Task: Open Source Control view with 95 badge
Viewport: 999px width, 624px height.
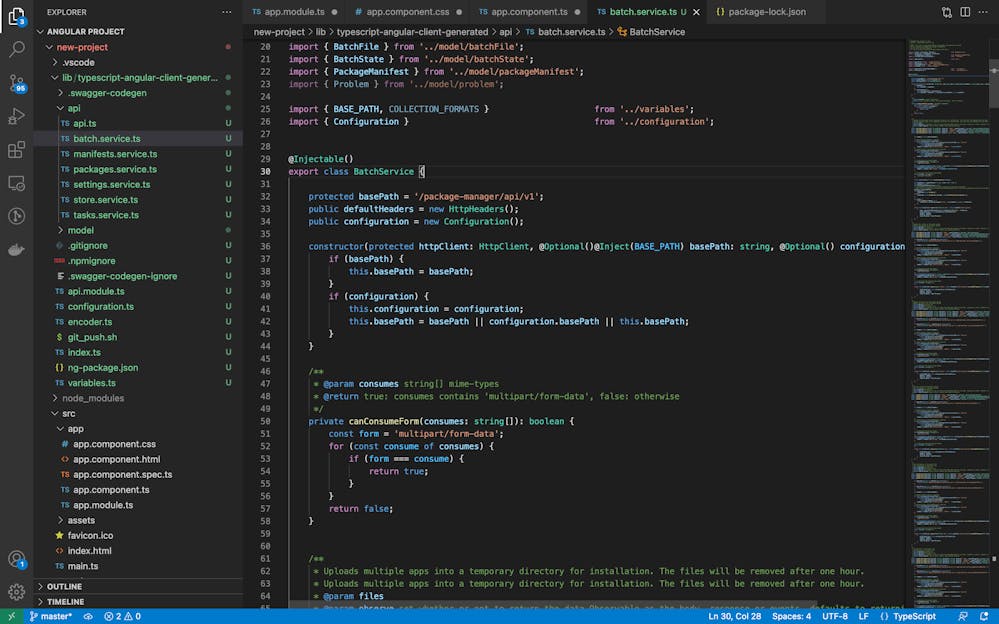Action: [16, 82]
